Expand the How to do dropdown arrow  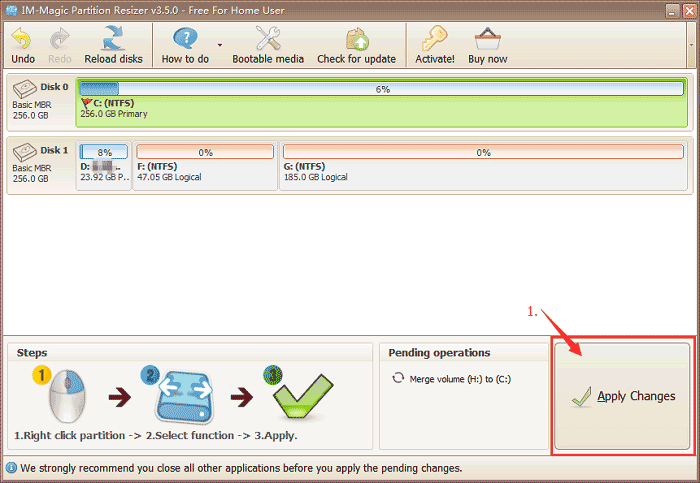220,45
